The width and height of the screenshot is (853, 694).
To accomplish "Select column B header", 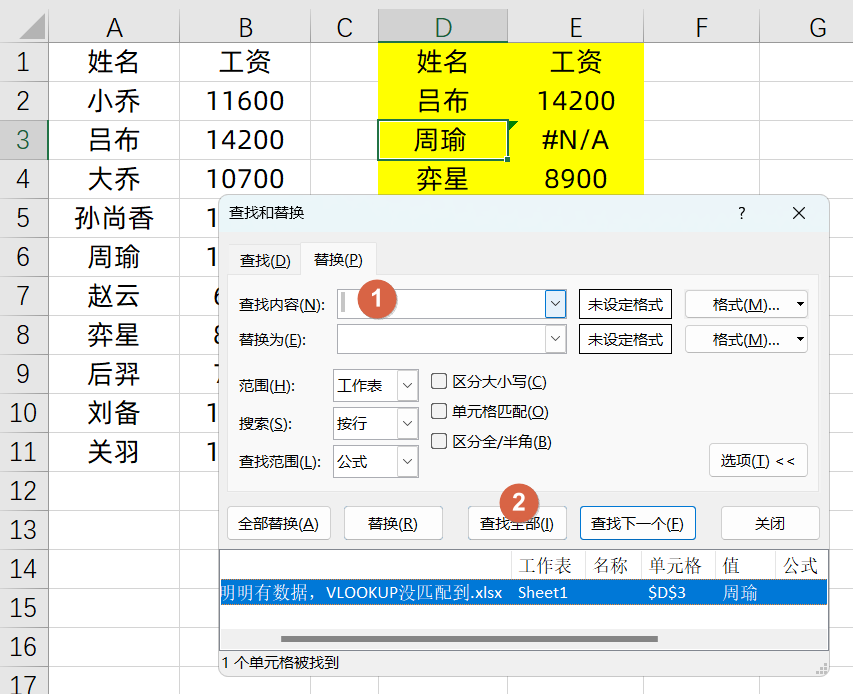I will [x=245, y=27].
